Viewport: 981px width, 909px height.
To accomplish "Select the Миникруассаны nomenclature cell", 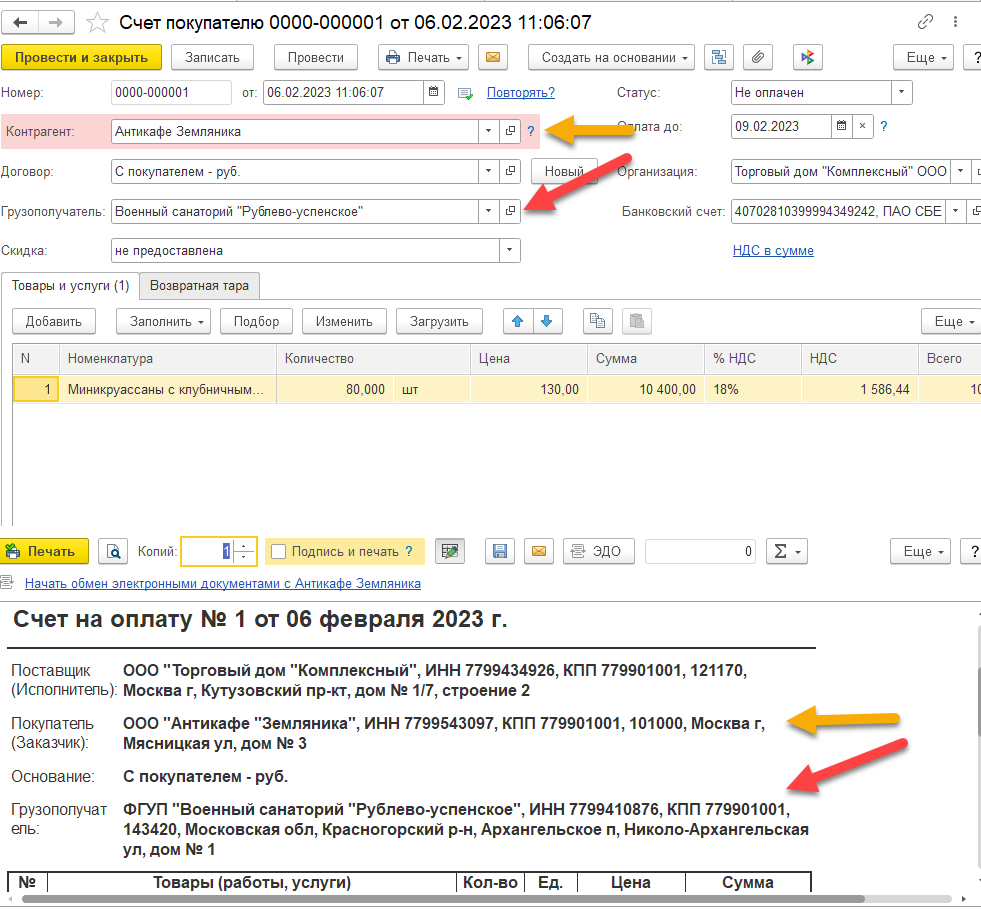I will click(168, 390).
